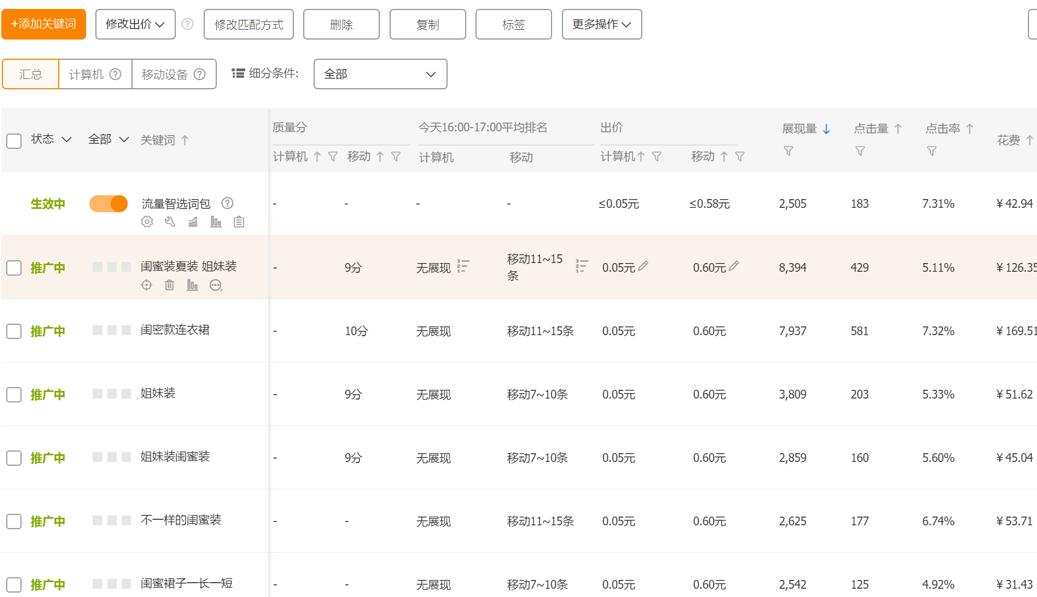The image size is (1037, 597).
Task: Open the filter funnel under 展现量 column
Action: pyautogui.click(x=787, y=151)
